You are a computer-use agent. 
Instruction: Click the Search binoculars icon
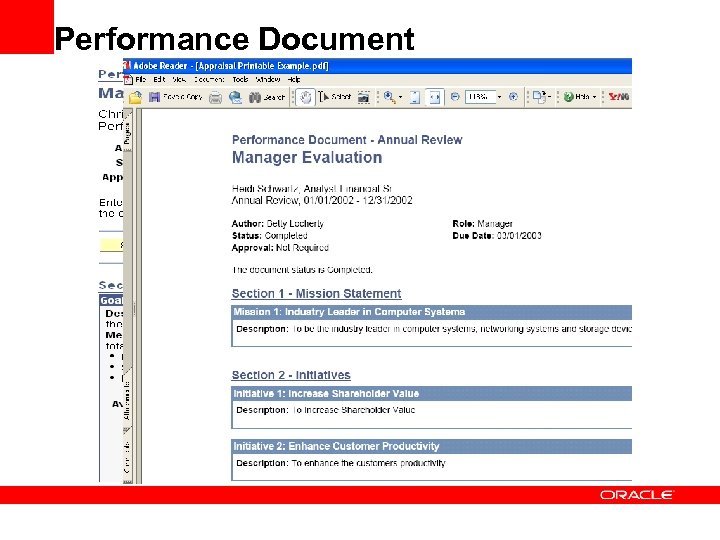255,97
